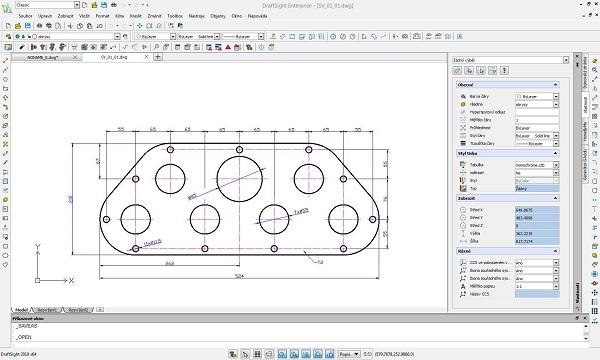Screen dimensions: 600x360
Task: Click the New file icon in the title bar quick access
Action: pyautogui.click(x=85, y=5)
